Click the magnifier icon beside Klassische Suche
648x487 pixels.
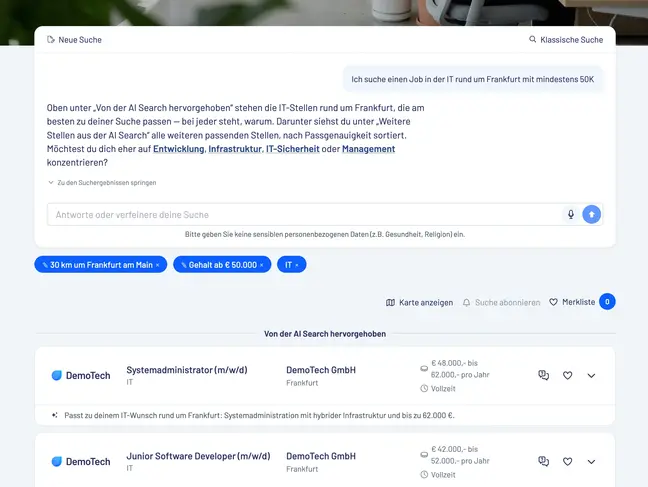pos(533,39)
